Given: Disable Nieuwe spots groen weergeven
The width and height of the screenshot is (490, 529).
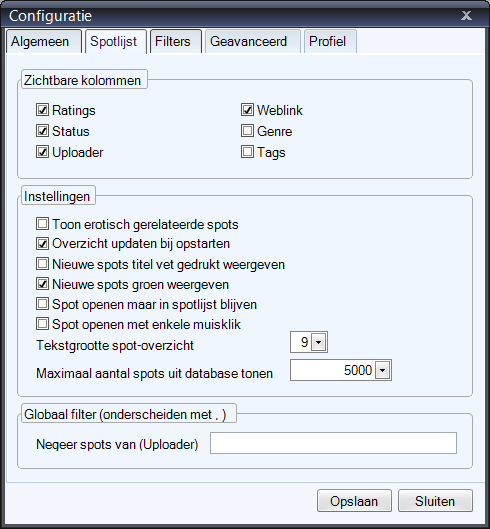Looking at the screenshot, I should 42,284.
